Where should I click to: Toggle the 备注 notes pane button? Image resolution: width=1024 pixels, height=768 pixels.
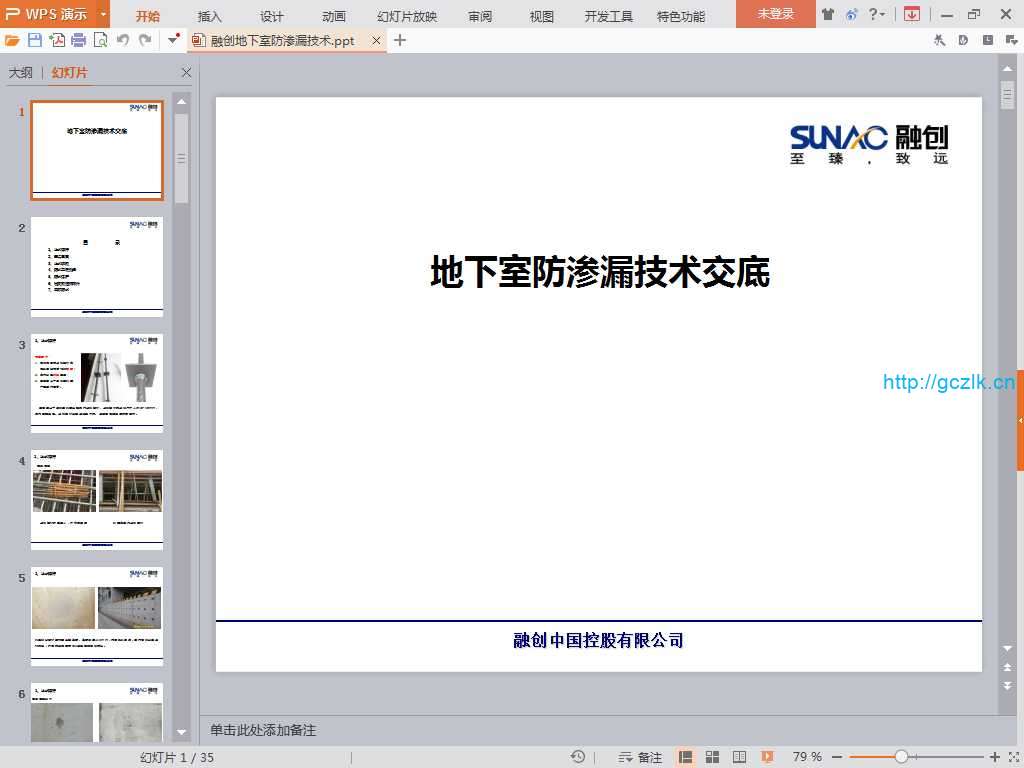coord(641,757)
